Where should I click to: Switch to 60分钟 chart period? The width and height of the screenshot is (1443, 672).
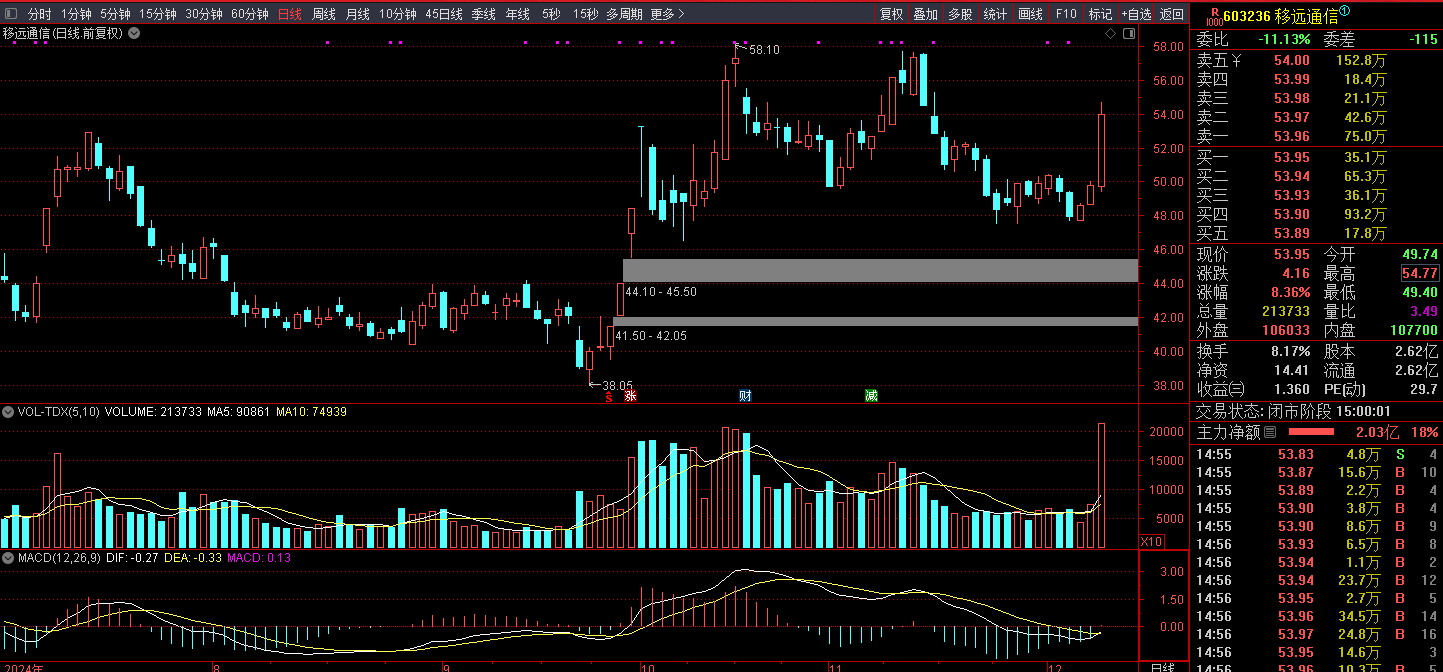[250, 14]
